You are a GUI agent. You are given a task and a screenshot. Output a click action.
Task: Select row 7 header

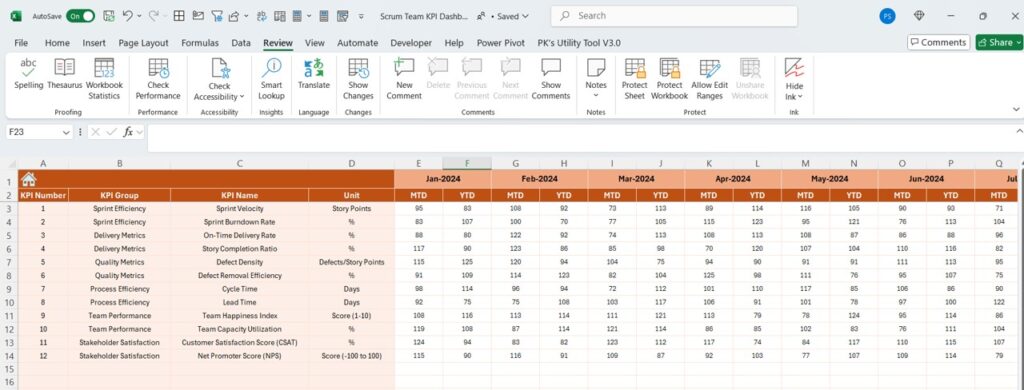pyautogui.click(x=9, y=262)
